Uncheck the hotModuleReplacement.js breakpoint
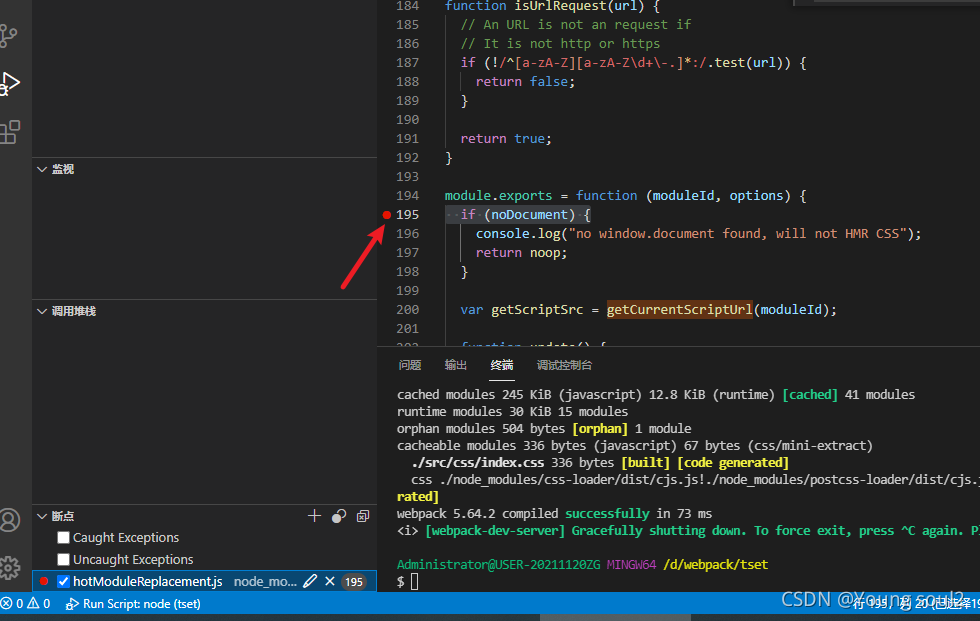Viewport: 980px width, 621px height. 63,581
